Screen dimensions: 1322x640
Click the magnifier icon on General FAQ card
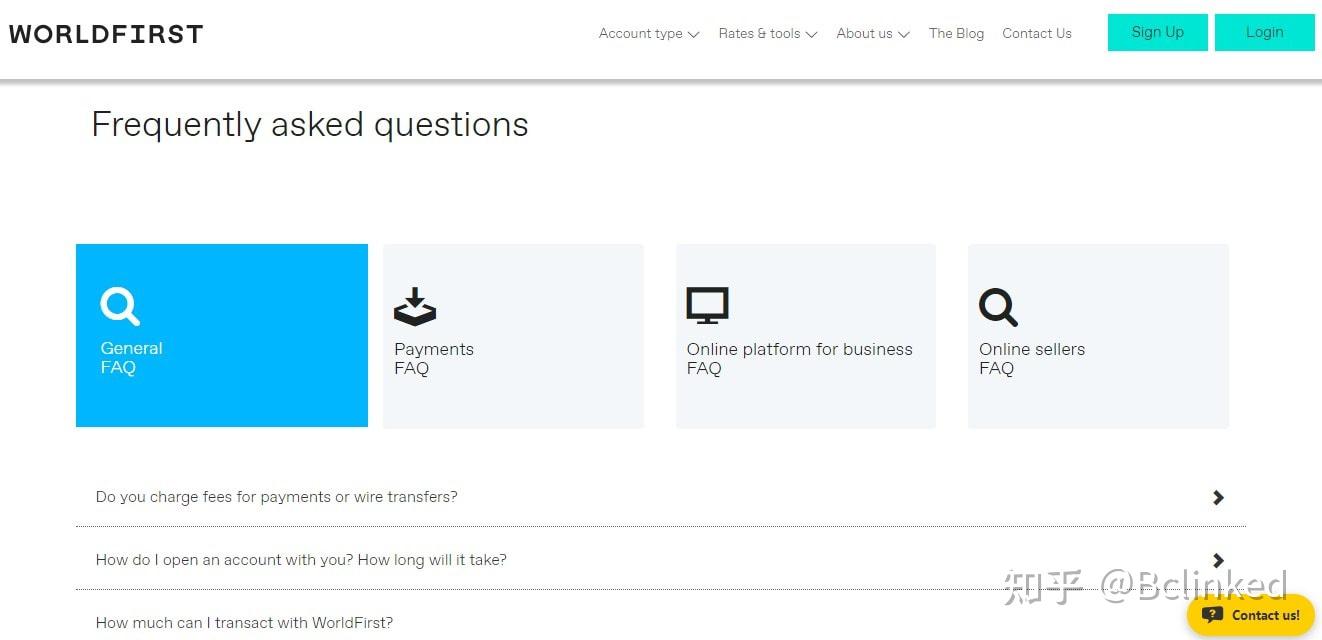click(x=120, y=306)
